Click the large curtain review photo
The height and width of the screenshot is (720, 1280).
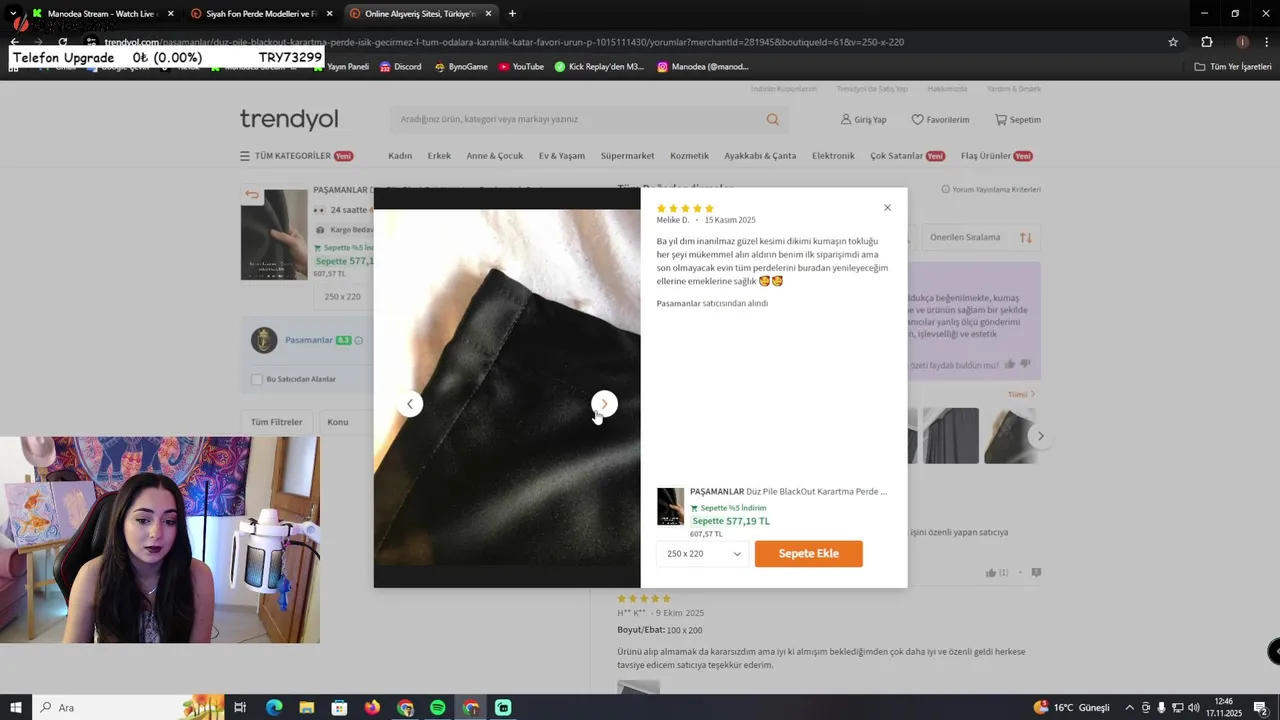click(507, 388)
